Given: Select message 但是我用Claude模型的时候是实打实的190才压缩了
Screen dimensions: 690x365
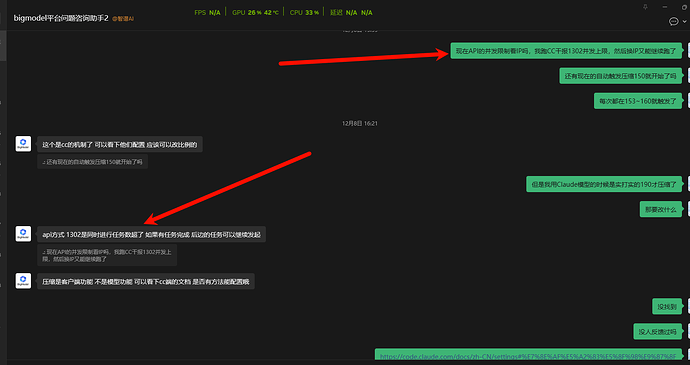Looking at the screenshot, I should point(604,184).
